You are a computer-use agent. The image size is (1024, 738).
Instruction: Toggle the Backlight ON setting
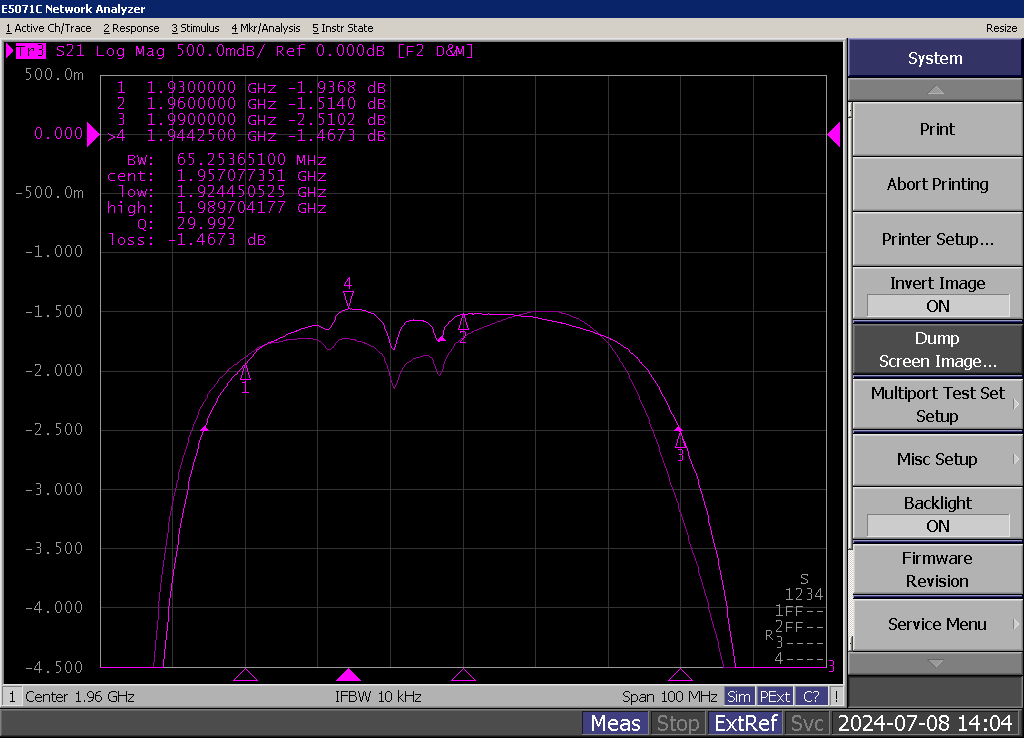point(936,514)
